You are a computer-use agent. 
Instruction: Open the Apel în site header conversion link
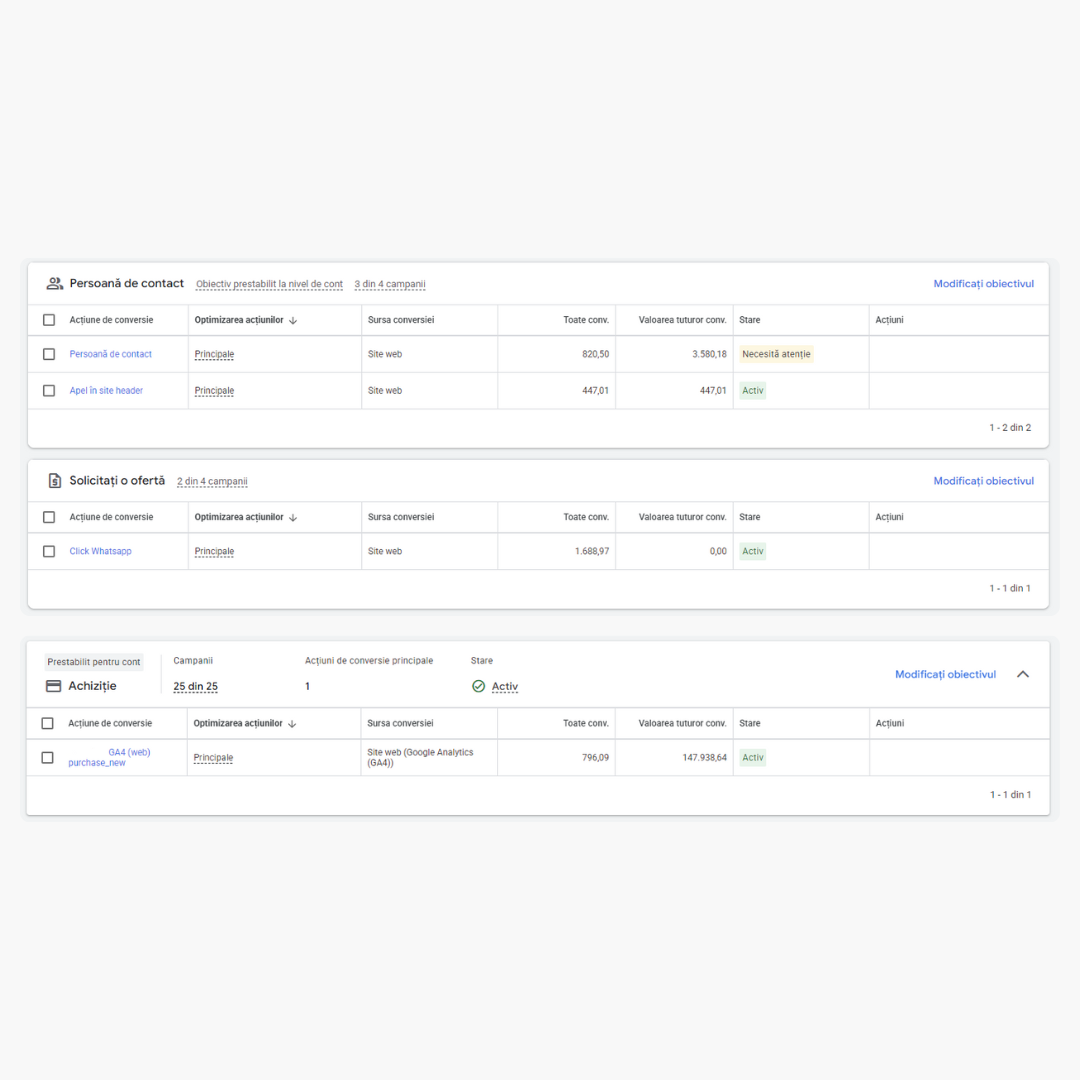(x=106, y=391)
